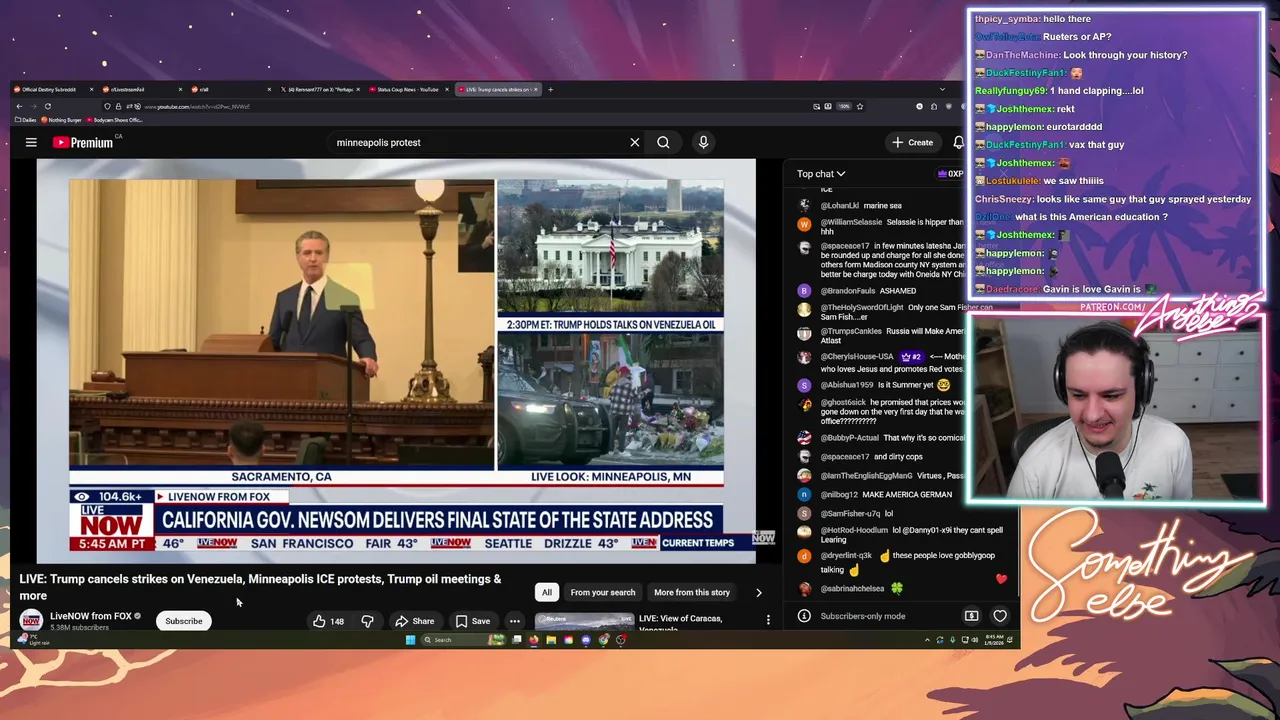1280x720 pixels.
Task: Open LiveNOW from FOX channel avatar
Action: tap(31, 620)
